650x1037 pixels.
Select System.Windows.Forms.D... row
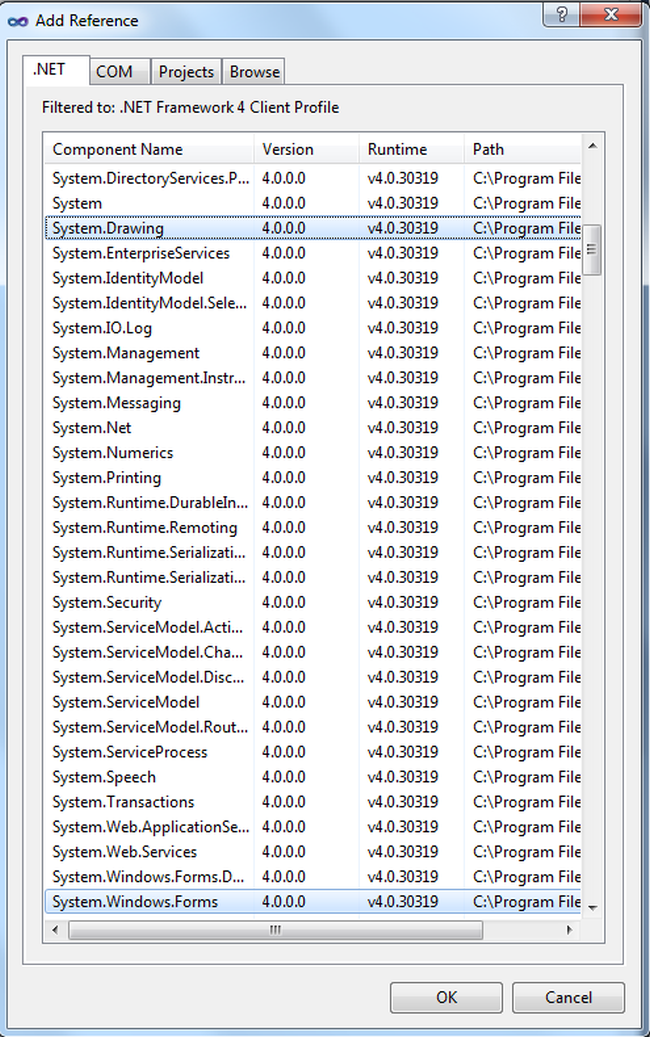[313, 876]
